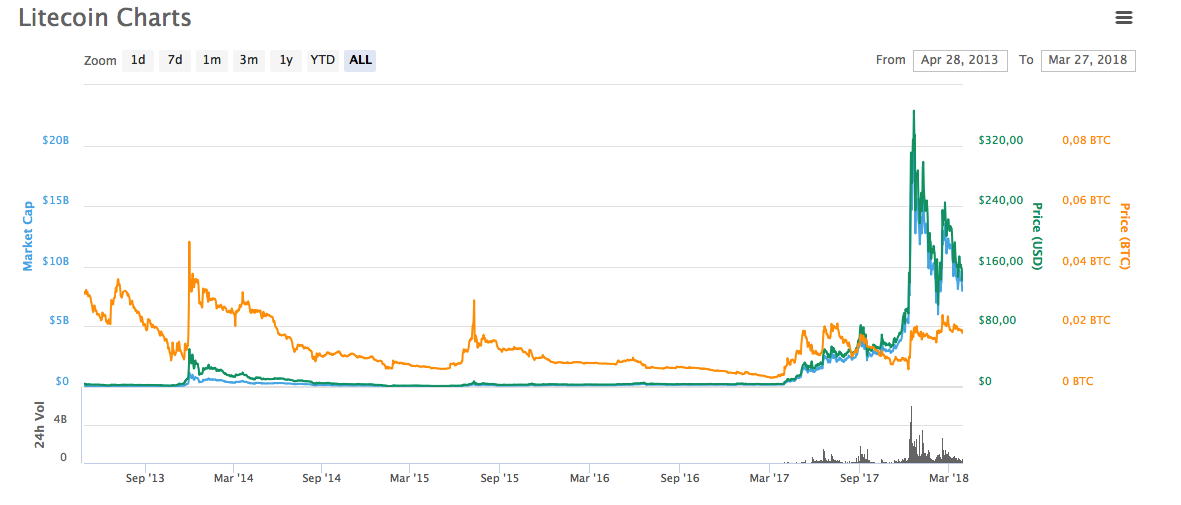Click the 0,08 BTC axis label

click(1086, 141)
